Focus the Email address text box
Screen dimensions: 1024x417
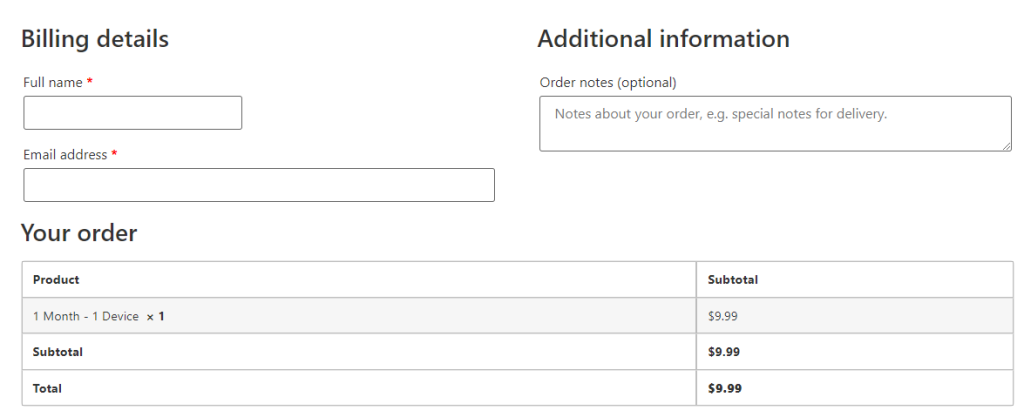pyautogui.click(x=258, y=185)
